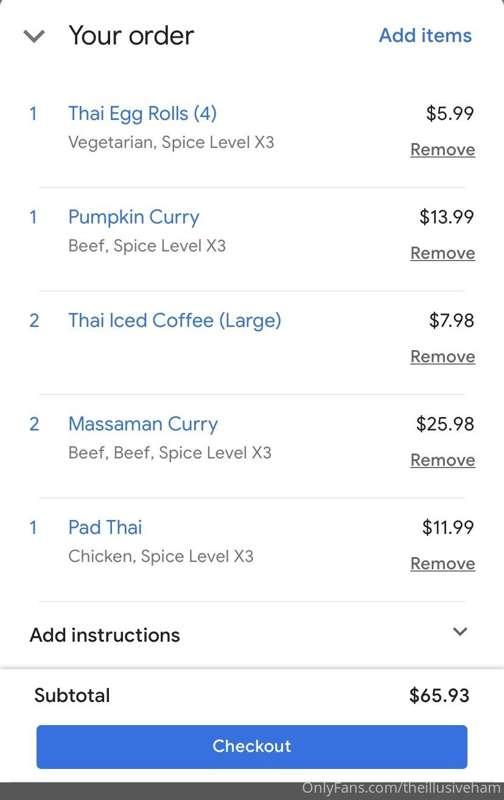This screenshot has height=800, width=504.
Task: Click the Subtotal $65.93 amount
Action: 439,695
